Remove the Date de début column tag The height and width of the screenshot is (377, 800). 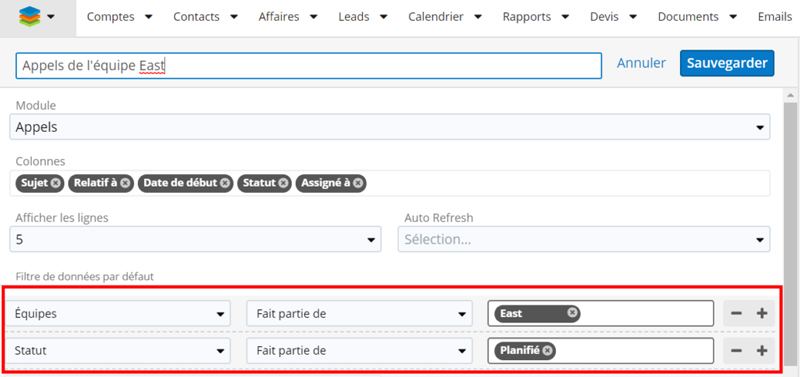click(x=225, y=183)
